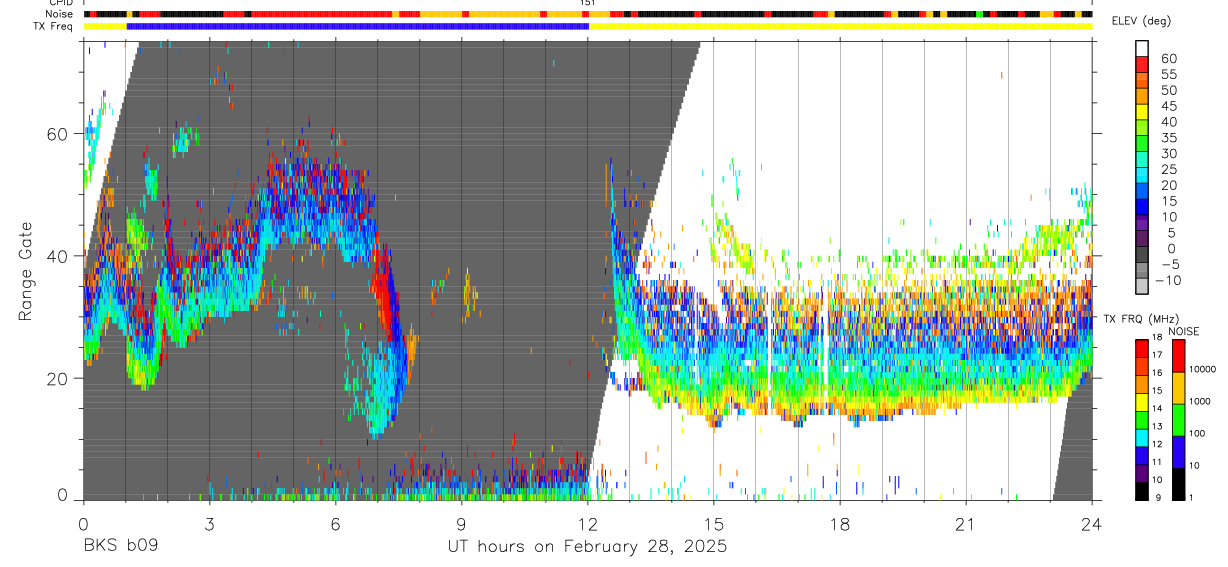Click the 1 label on the NOISE legend
Image resolution: width=1228 pixels, height=567 pixels.
coord(1191,497)
